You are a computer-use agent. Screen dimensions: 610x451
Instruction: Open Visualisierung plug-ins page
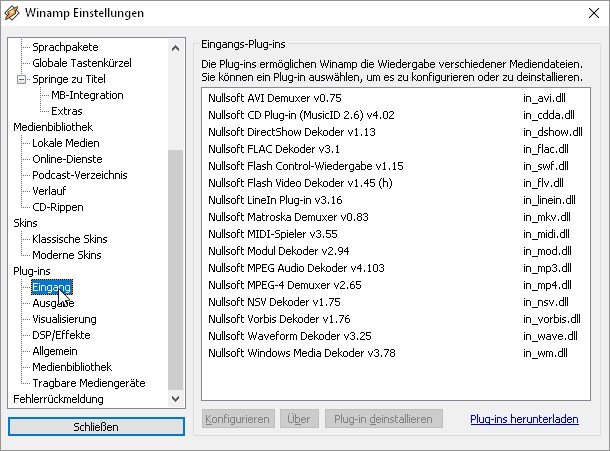(x=64, y=319)
